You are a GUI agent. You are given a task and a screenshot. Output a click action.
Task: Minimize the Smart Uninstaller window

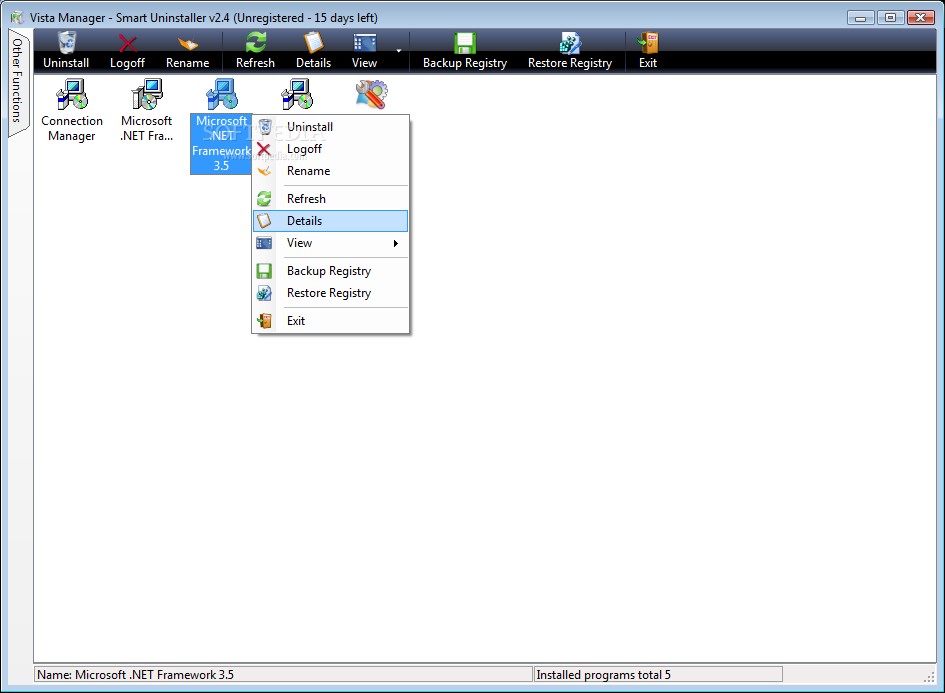861,17
